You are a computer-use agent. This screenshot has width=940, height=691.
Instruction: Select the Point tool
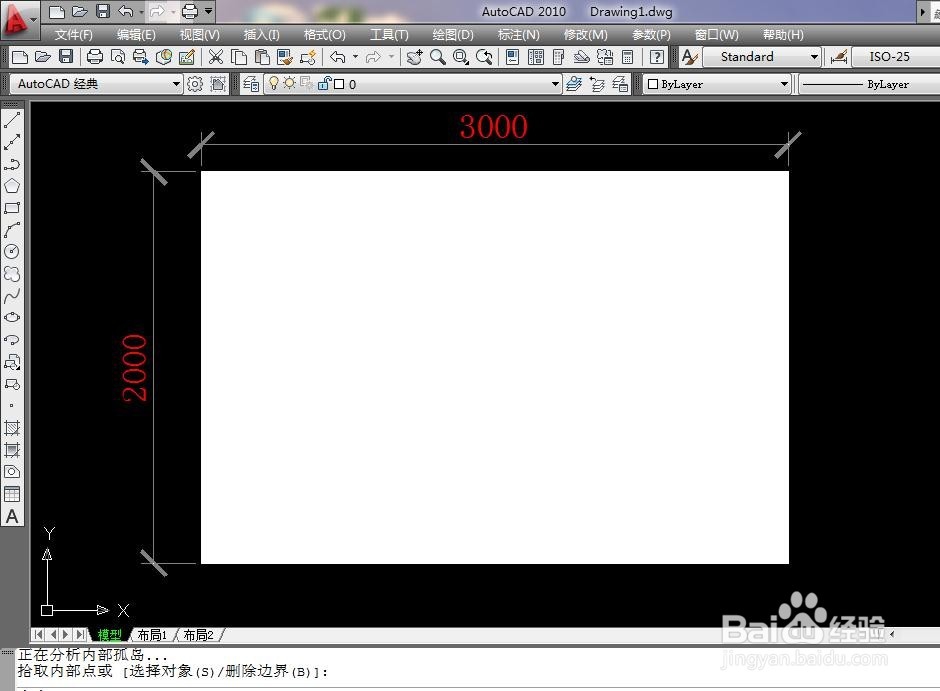click(x=12, y=406)
